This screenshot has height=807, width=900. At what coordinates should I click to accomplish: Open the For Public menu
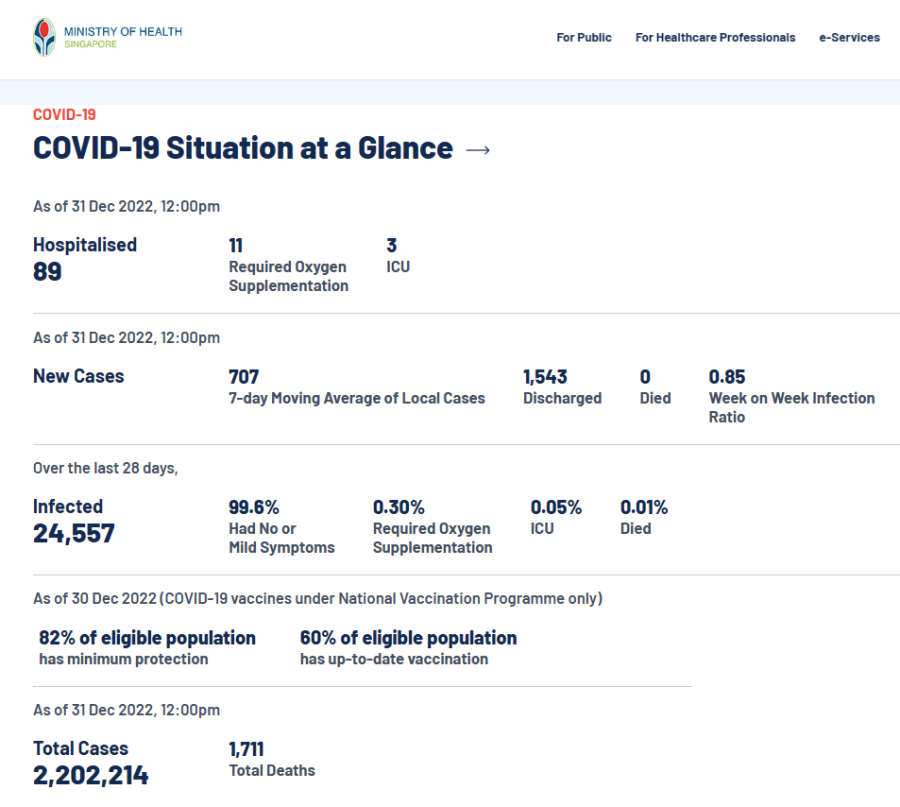click(584, 38)
